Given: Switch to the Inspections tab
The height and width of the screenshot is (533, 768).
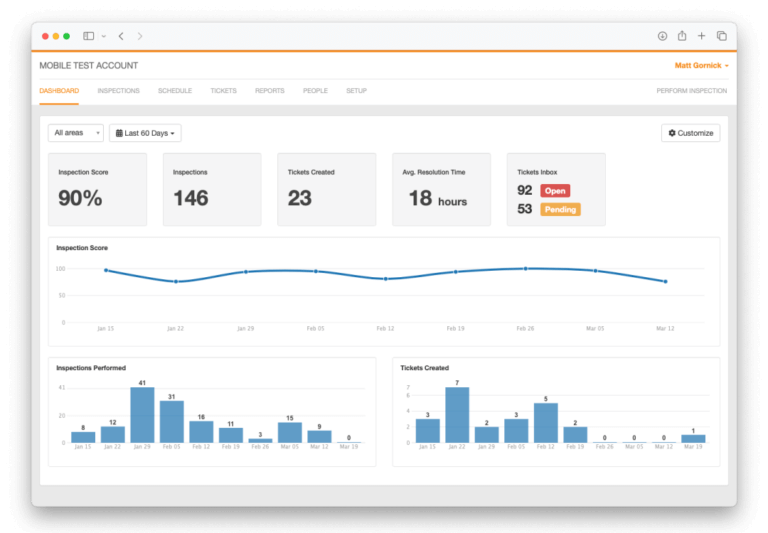Looking at the screenshot, I should (118, 91).
